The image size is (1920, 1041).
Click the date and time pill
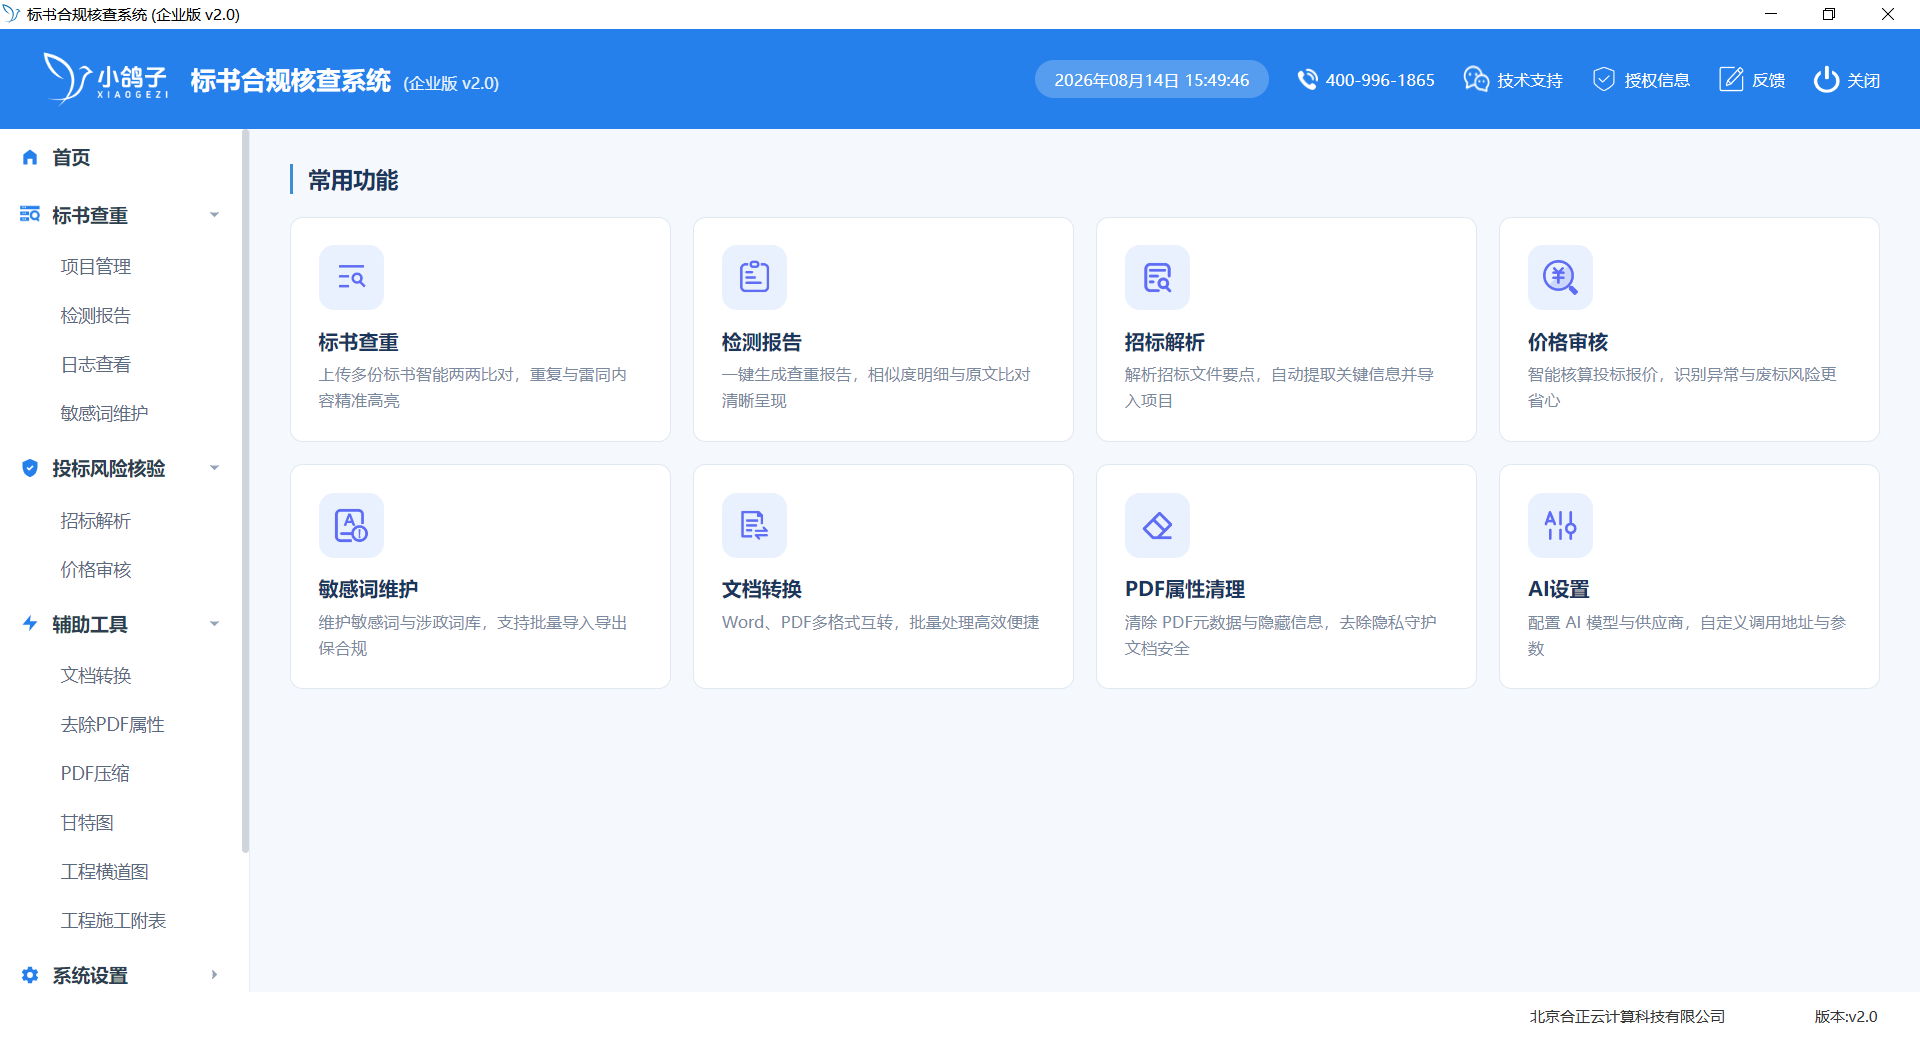[x=1152, y=80]
